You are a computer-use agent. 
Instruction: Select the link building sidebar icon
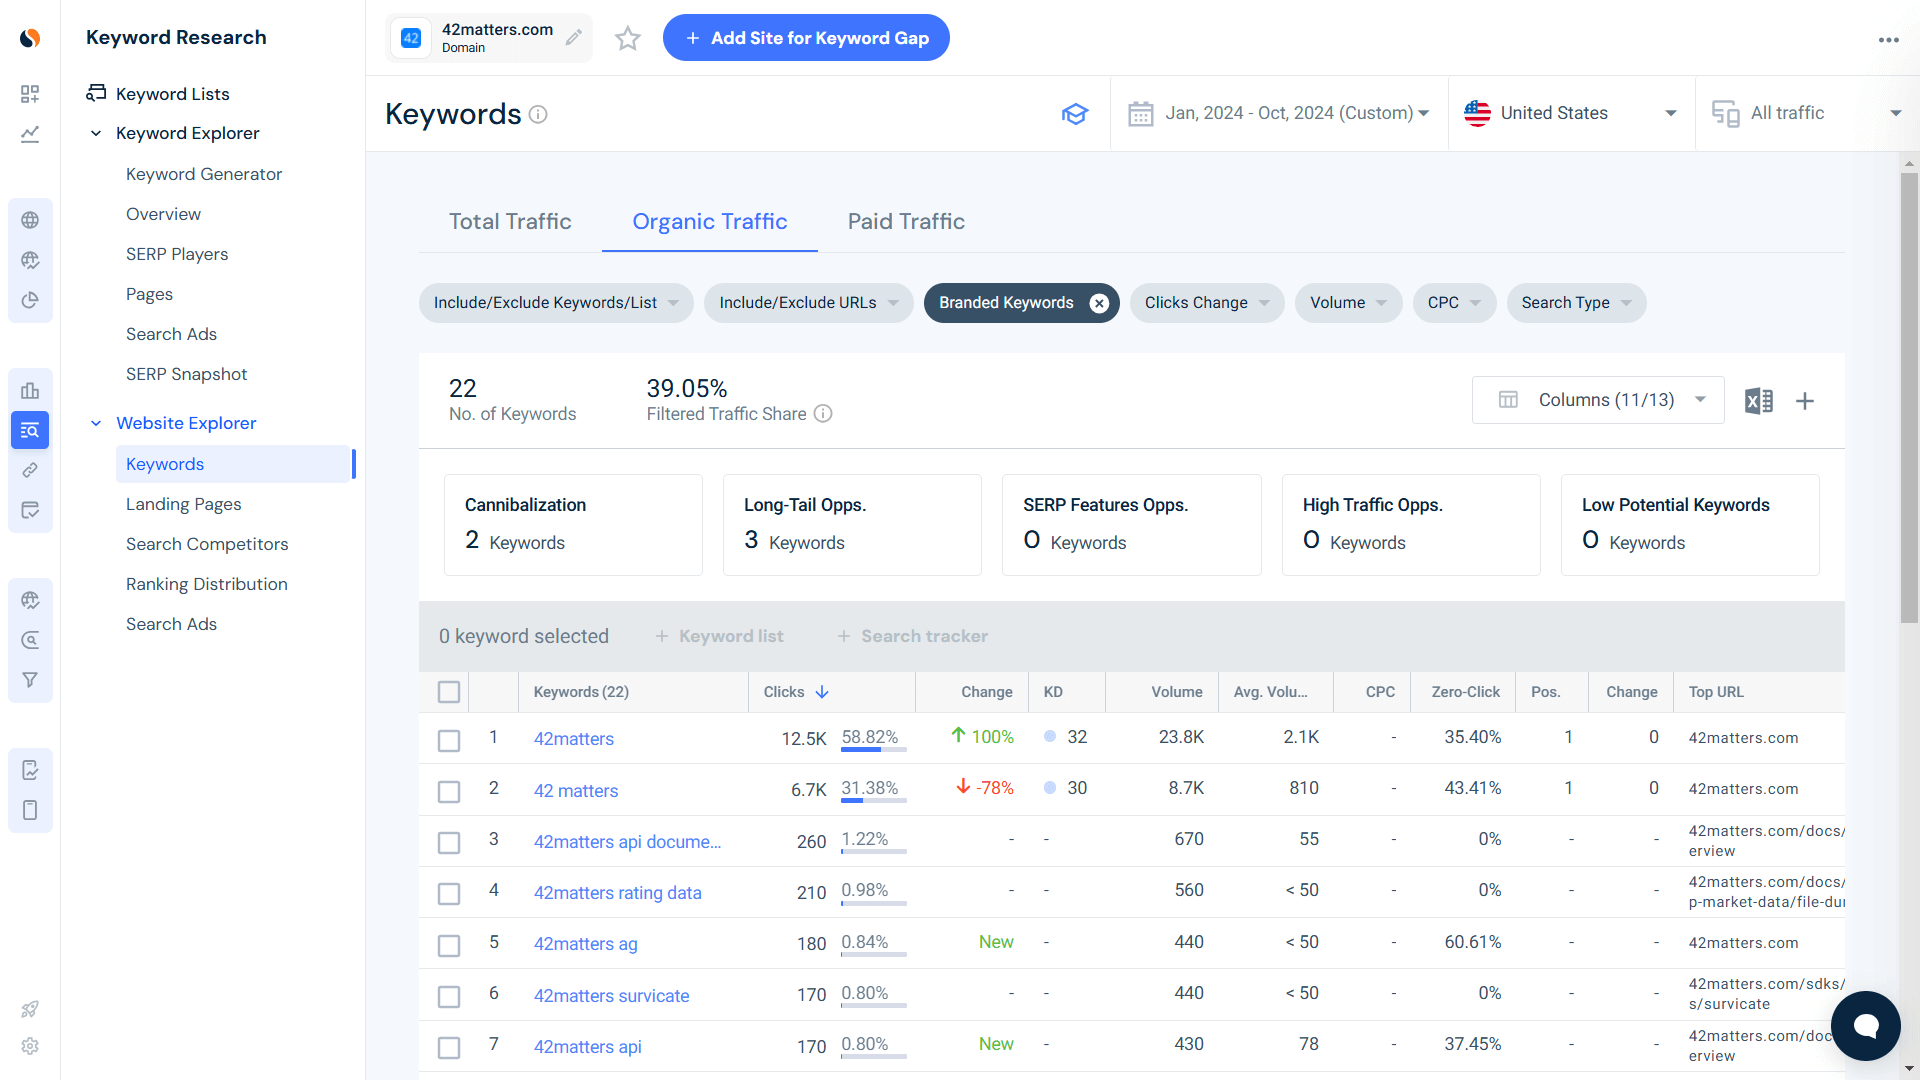30,470
